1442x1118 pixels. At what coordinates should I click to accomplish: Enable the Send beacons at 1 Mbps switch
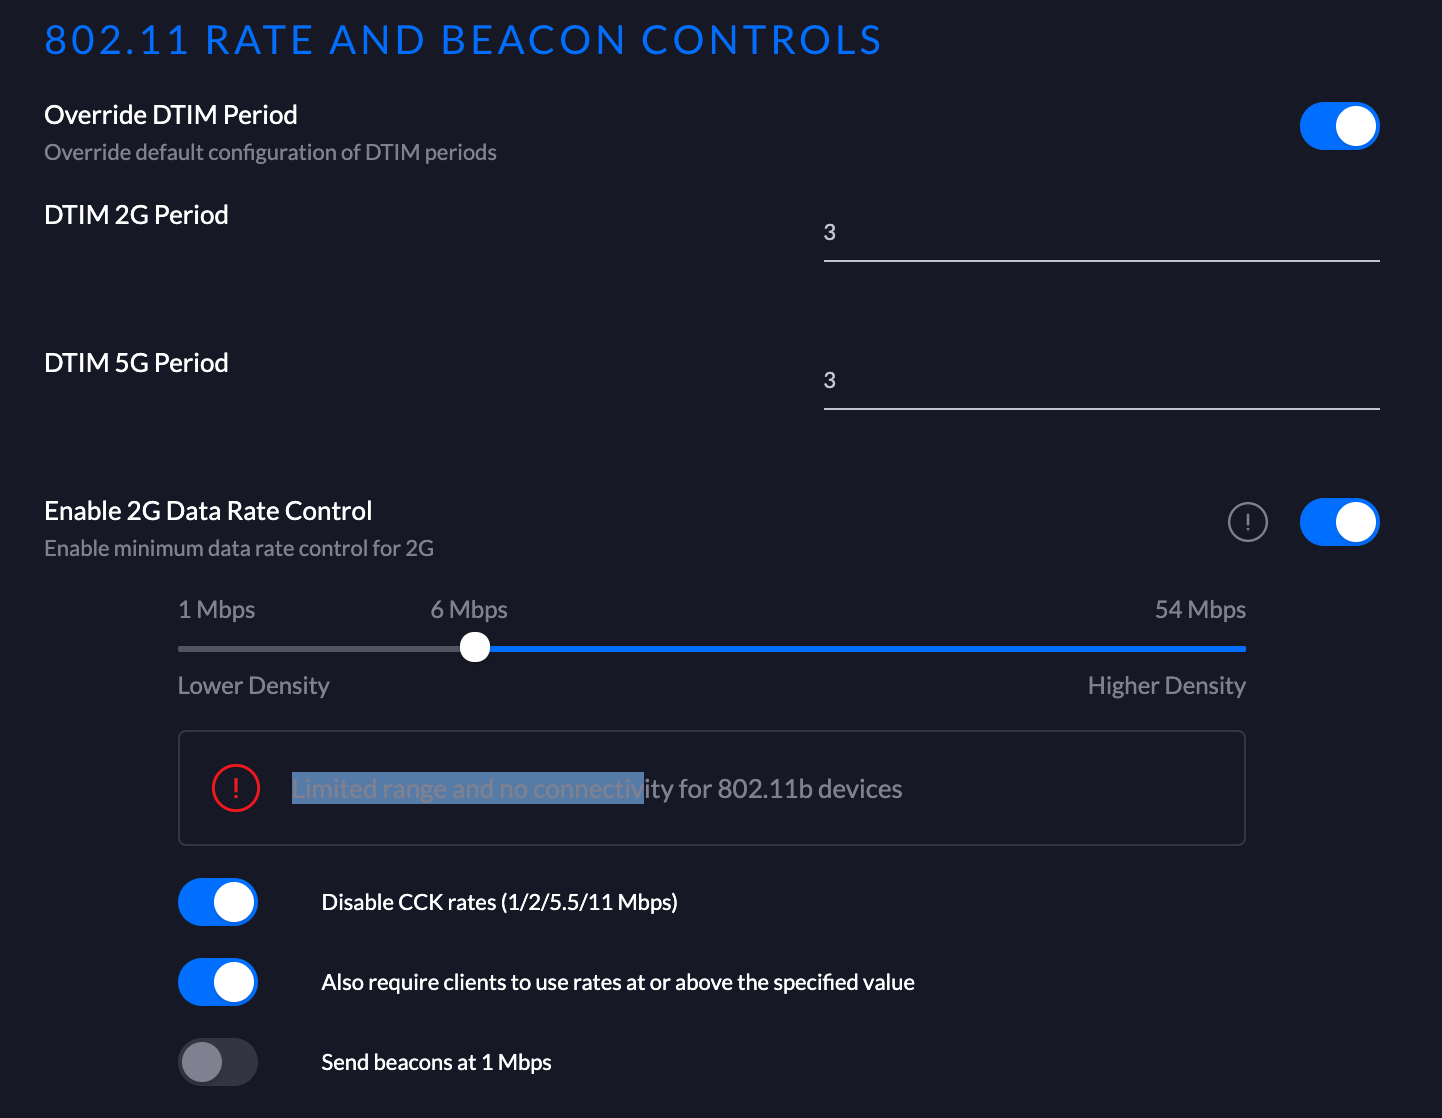point(218,1062)
